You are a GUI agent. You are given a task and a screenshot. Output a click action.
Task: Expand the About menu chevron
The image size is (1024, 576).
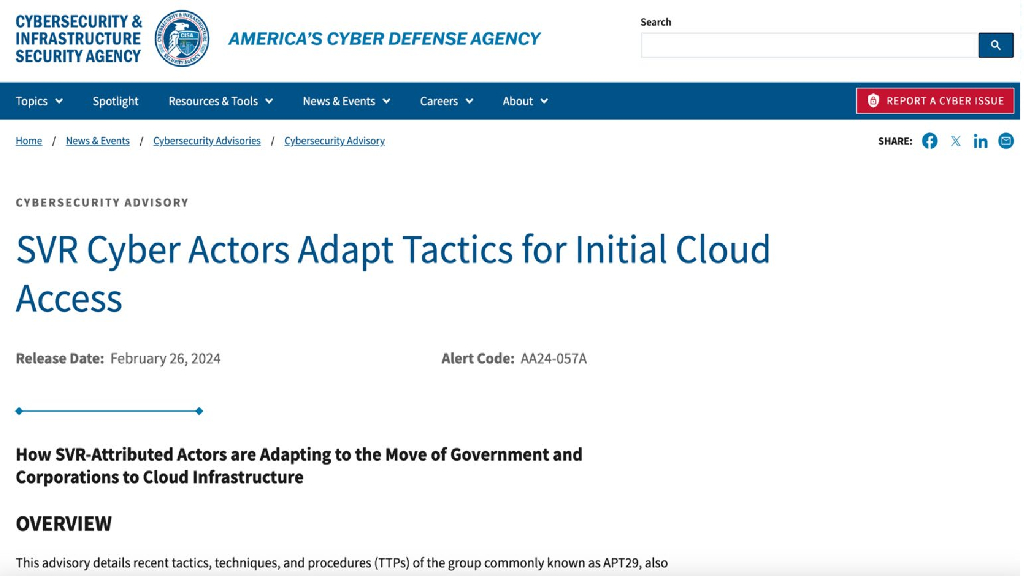544,101
